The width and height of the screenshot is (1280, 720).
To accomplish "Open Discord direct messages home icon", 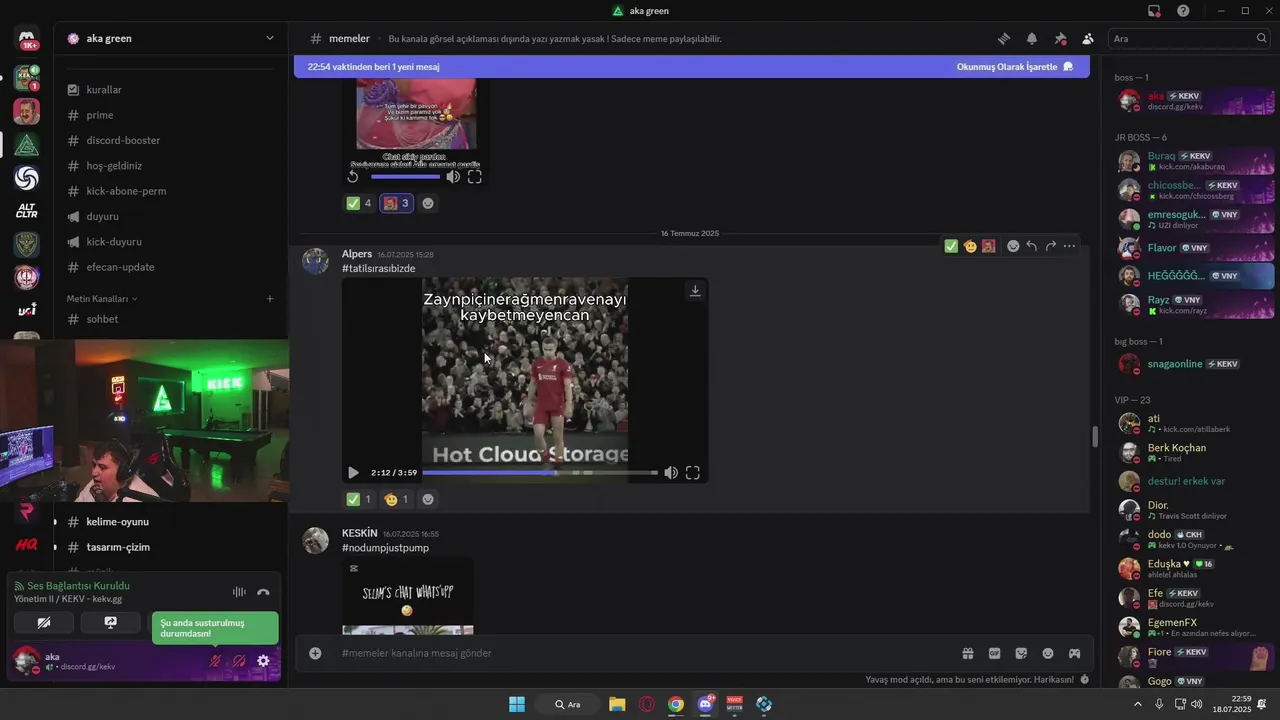I will 27,40.
